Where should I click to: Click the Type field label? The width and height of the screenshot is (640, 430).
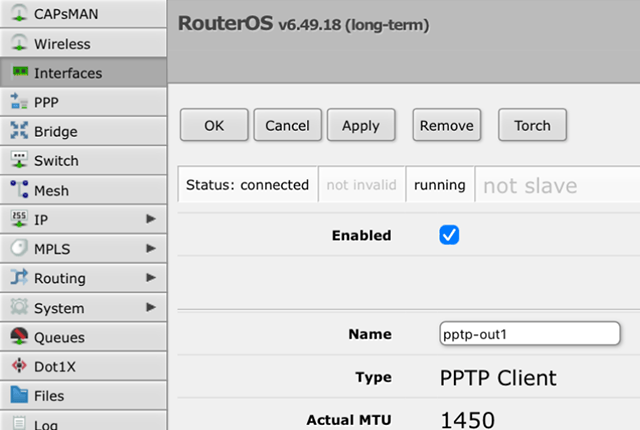[x=373, y=377]
